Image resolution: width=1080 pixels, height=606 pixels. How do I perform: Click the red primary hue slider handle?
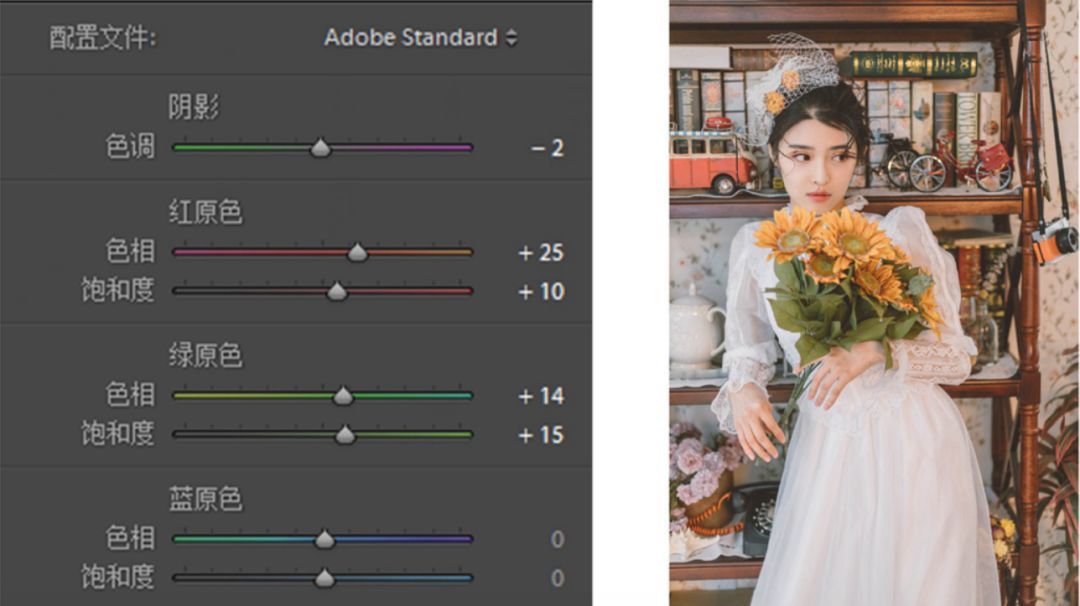tap(357, 253)
